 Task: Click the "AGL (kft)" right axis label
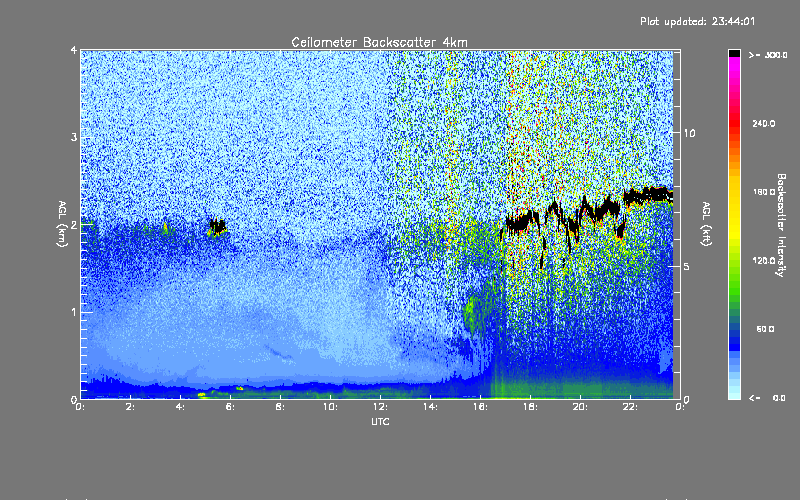click(707, 224)
